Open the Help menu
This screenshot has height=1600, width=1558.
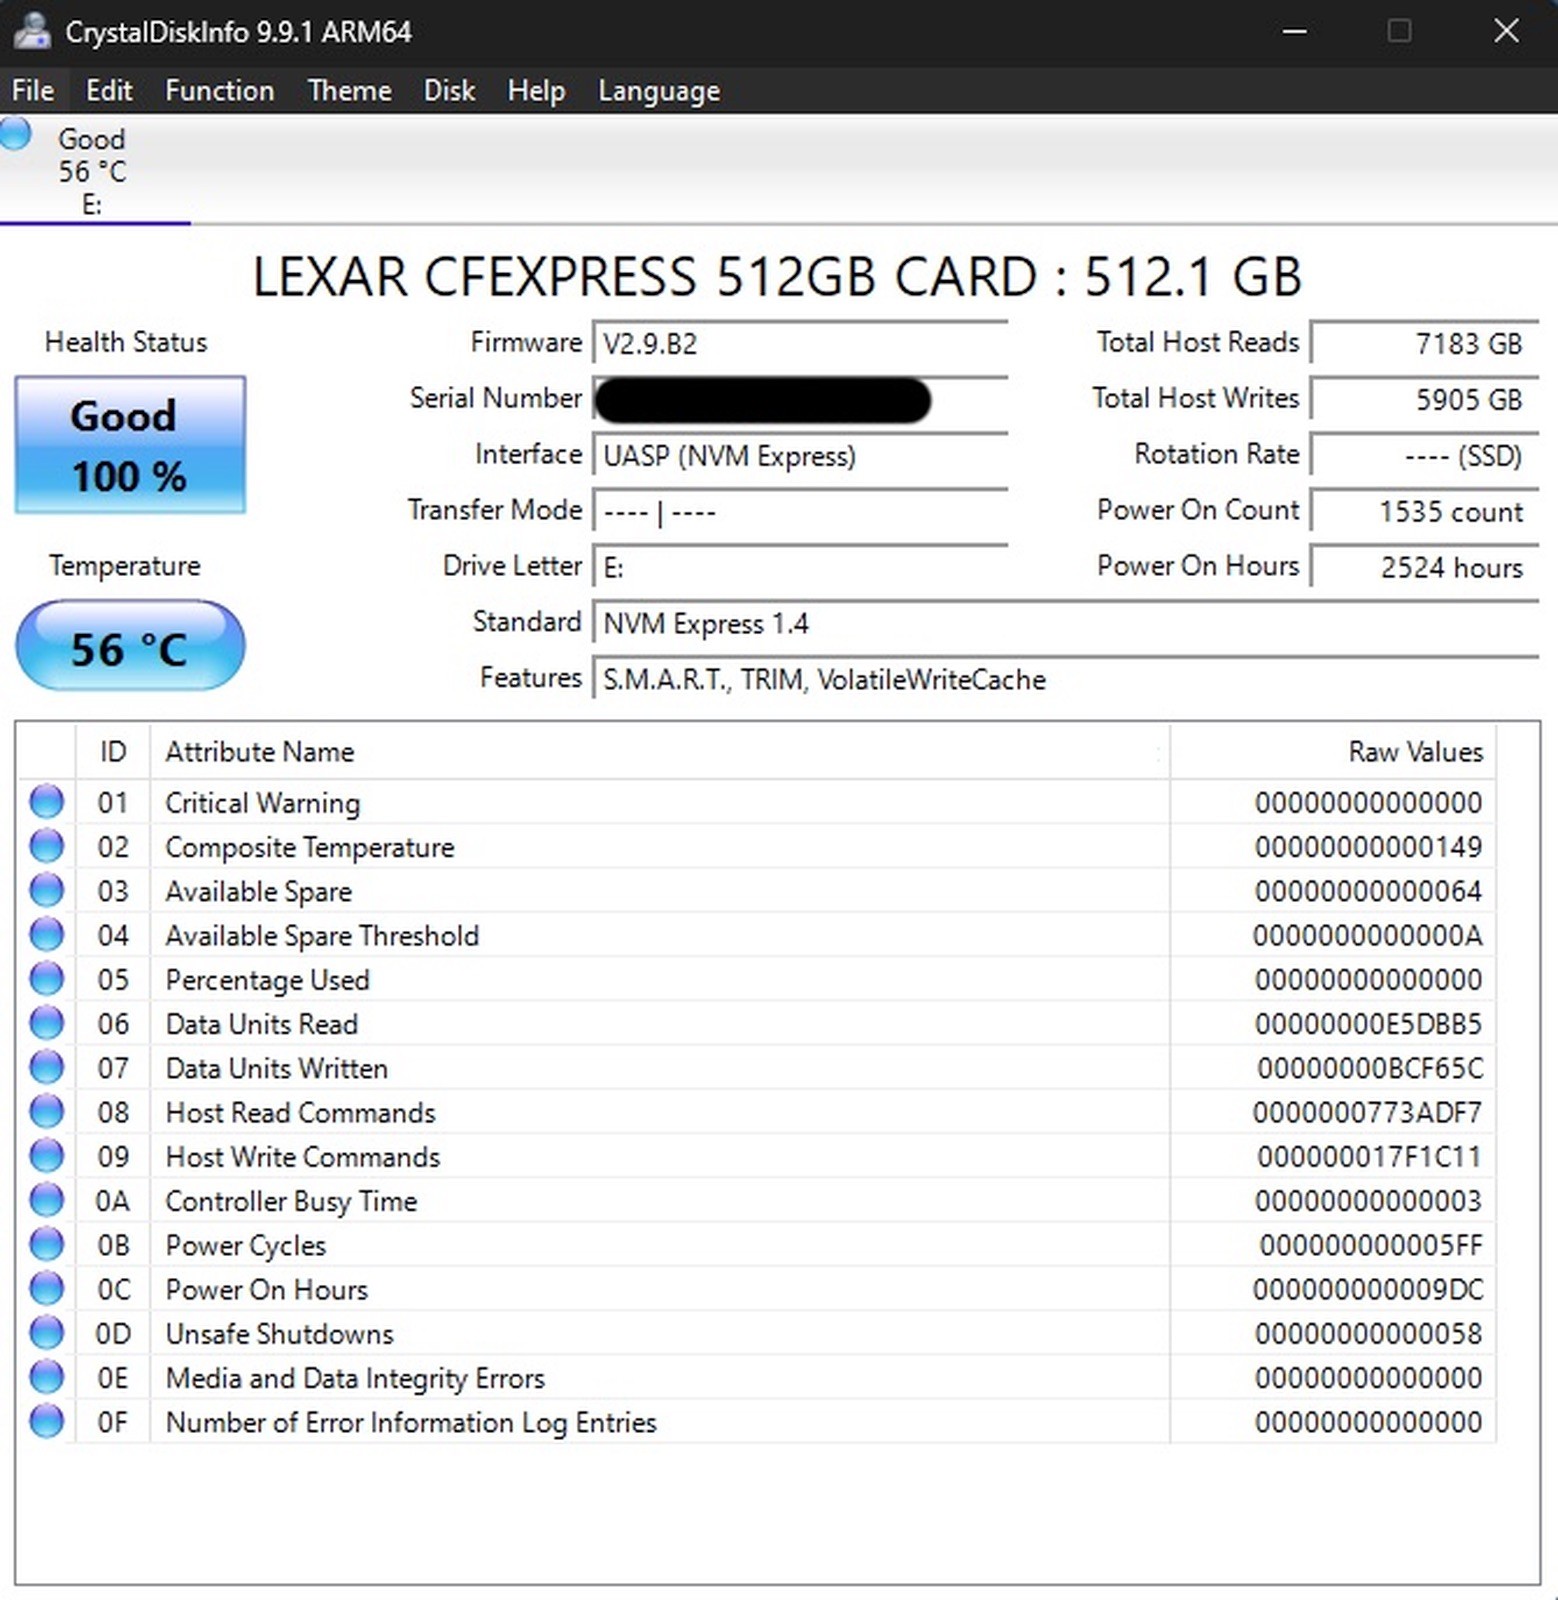536,91
